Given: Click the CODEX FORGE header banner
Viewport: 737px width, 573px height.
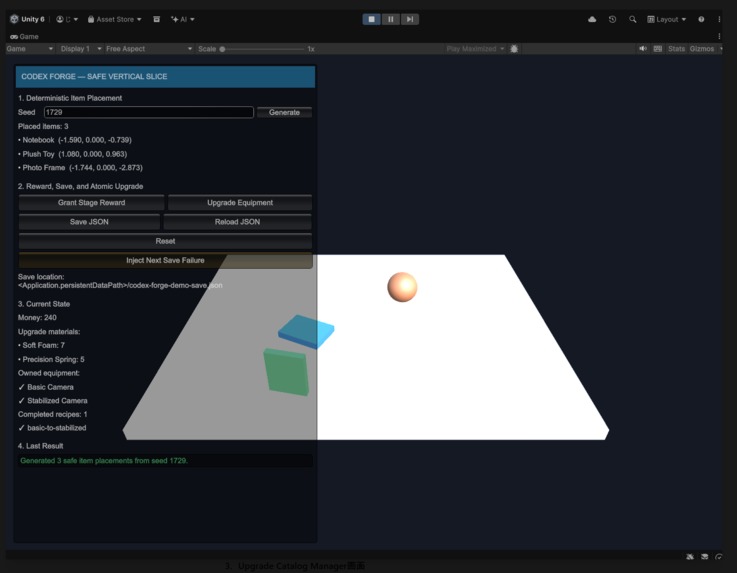Looking at the screenshot, I should click(165, 77).
